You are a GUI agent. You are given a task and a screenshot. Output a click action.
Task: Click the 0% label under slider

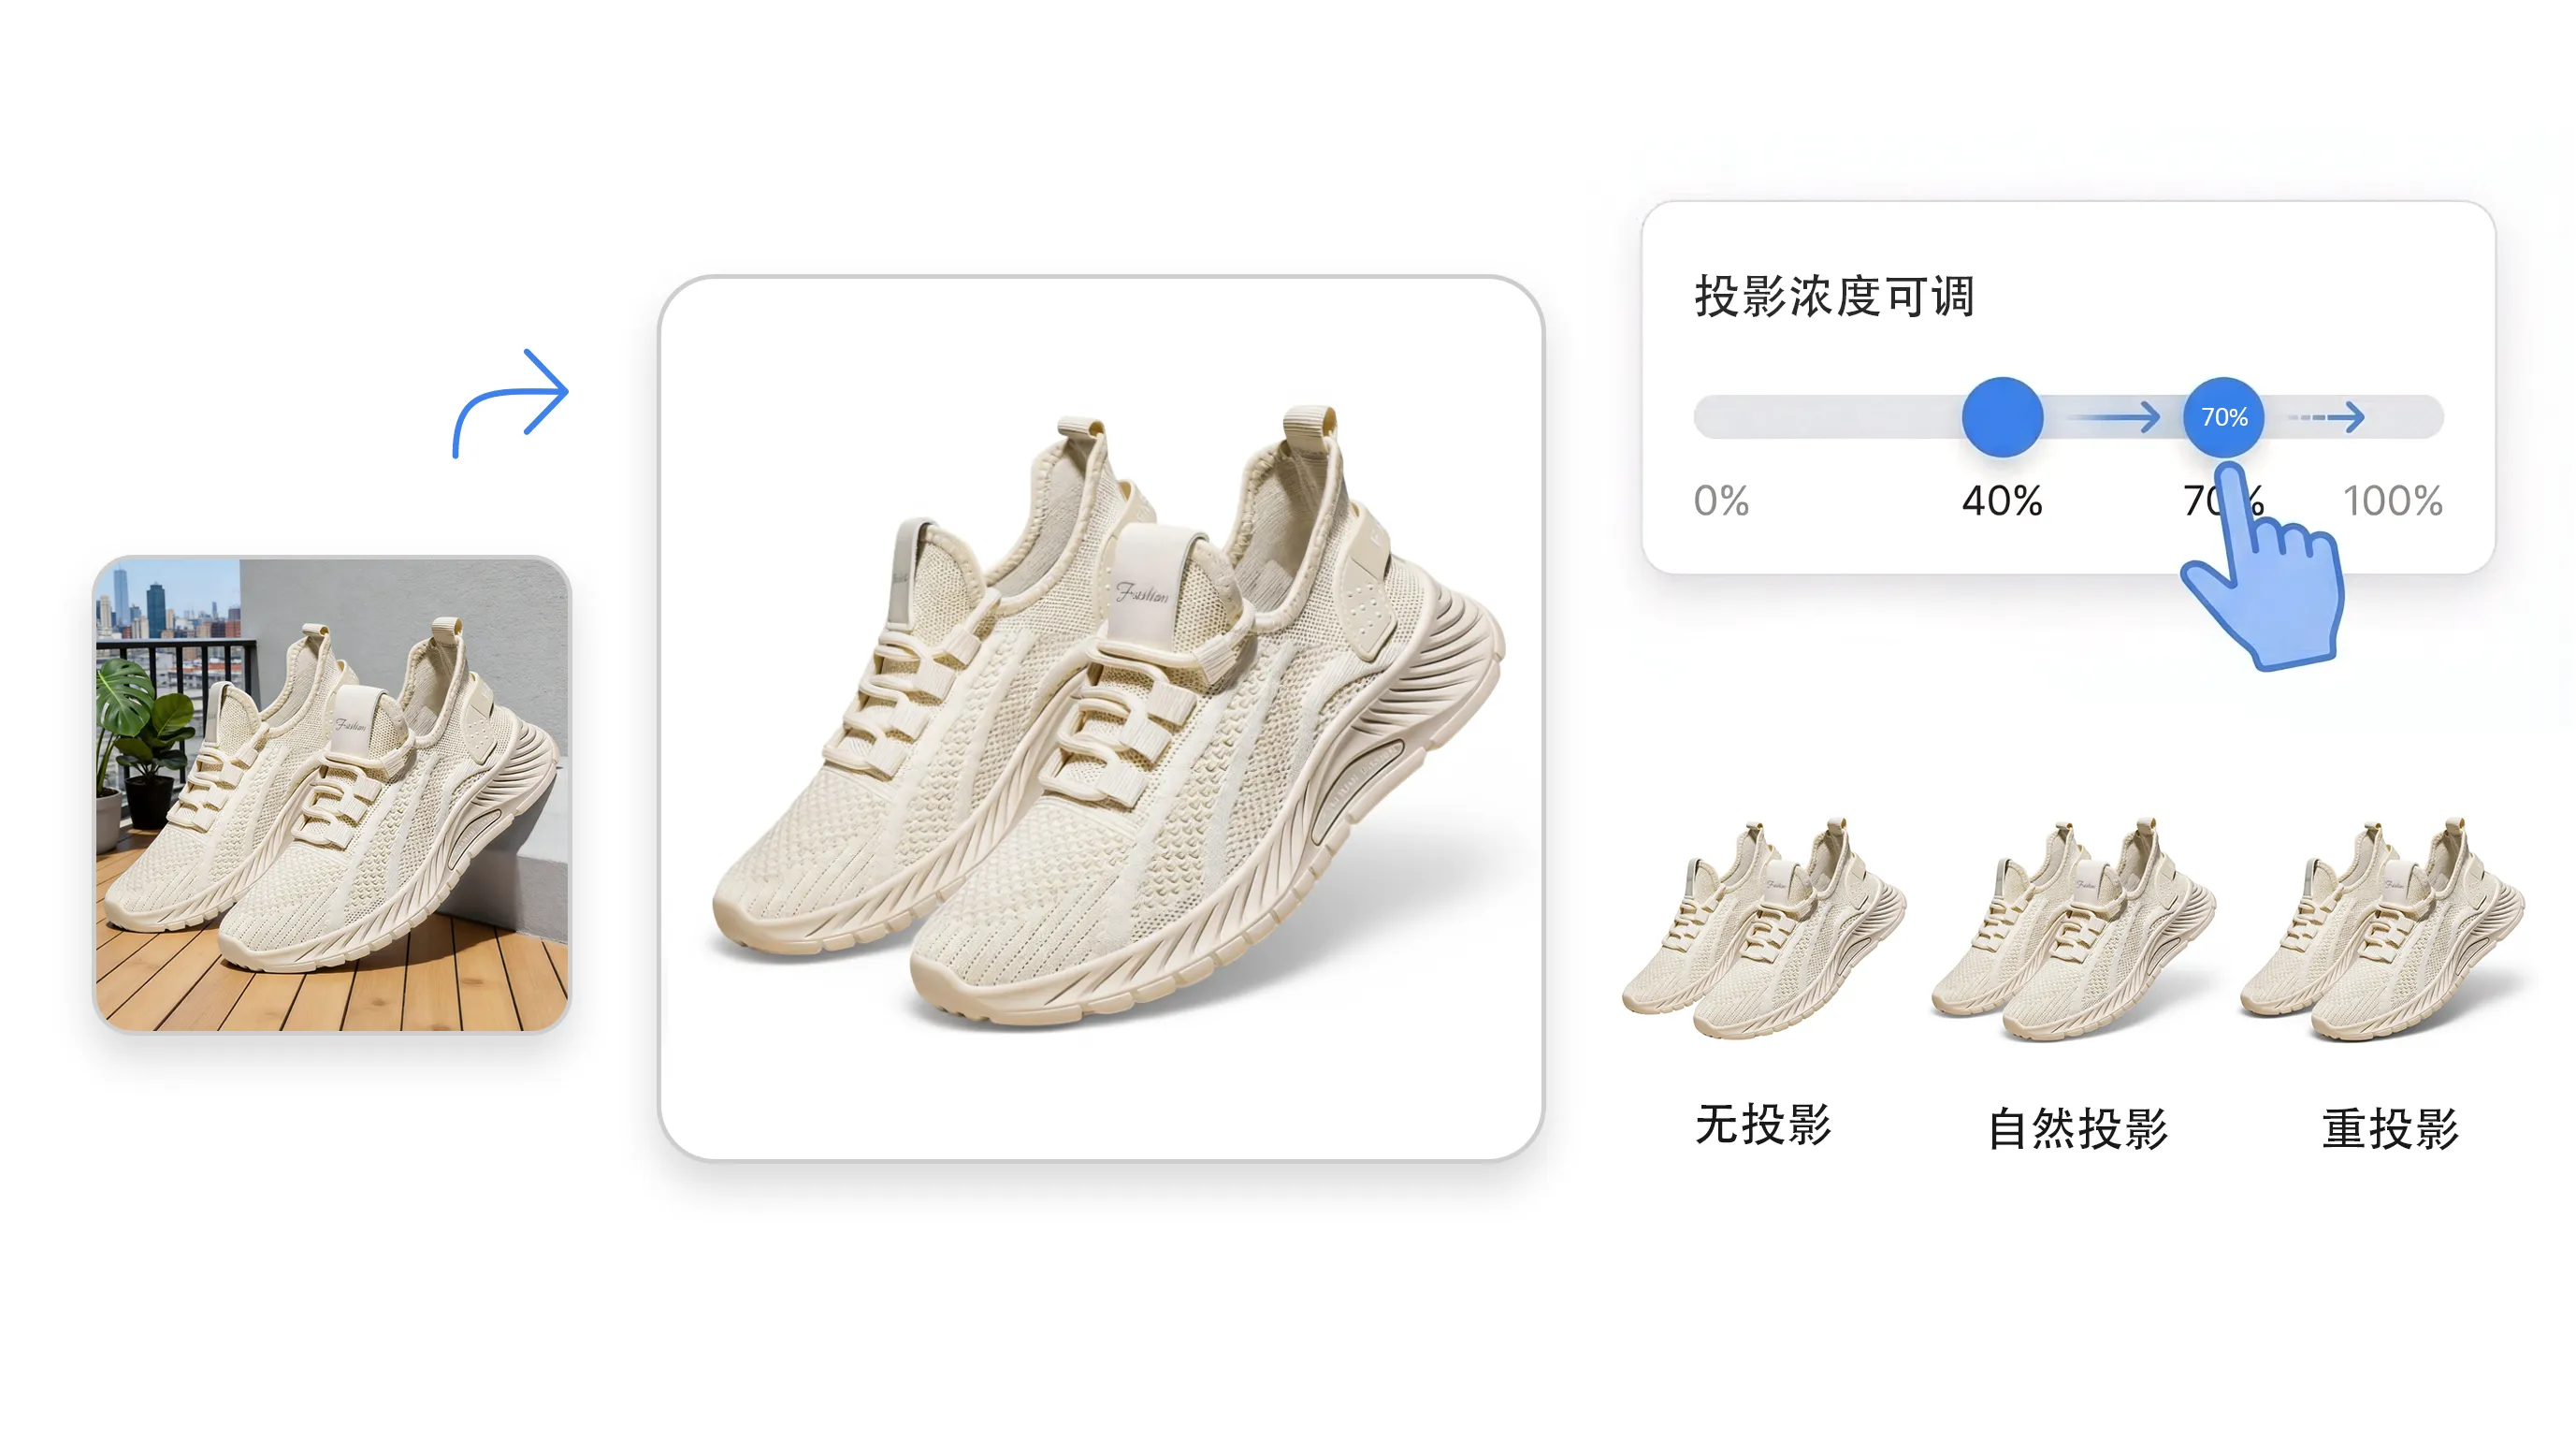tap(1721, 501)
